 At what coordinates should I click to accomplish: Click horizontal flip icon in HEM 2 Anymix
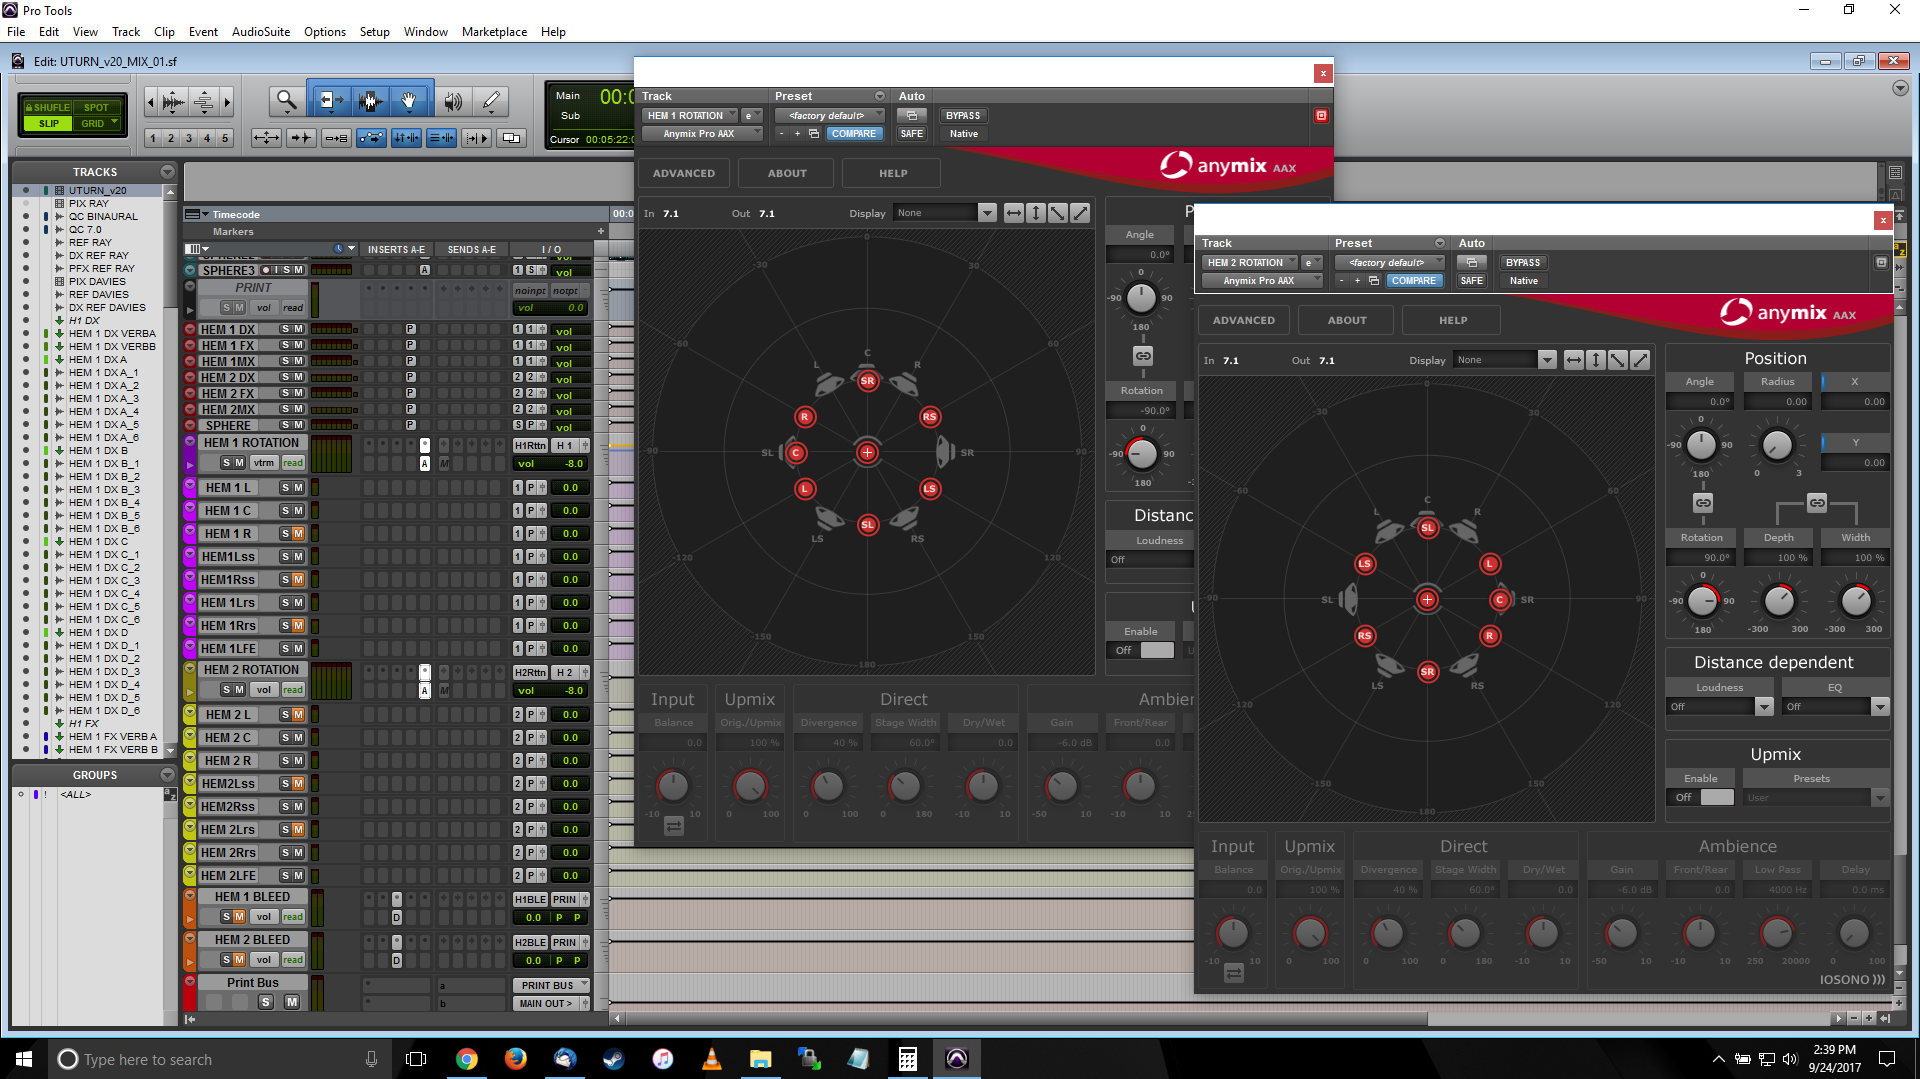click(1574, 360)
